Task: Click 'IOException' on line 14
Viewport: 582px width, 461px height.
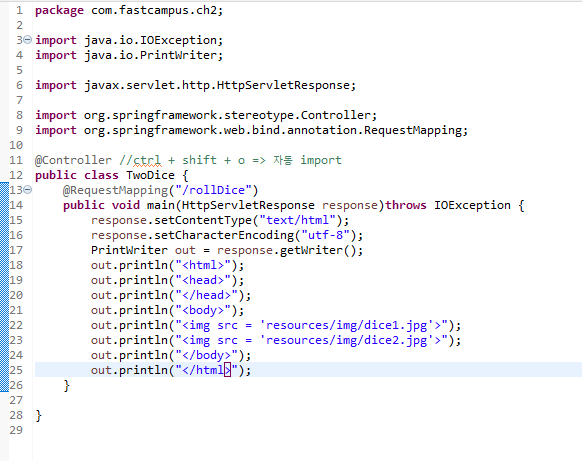Action: tap(473, 205)
